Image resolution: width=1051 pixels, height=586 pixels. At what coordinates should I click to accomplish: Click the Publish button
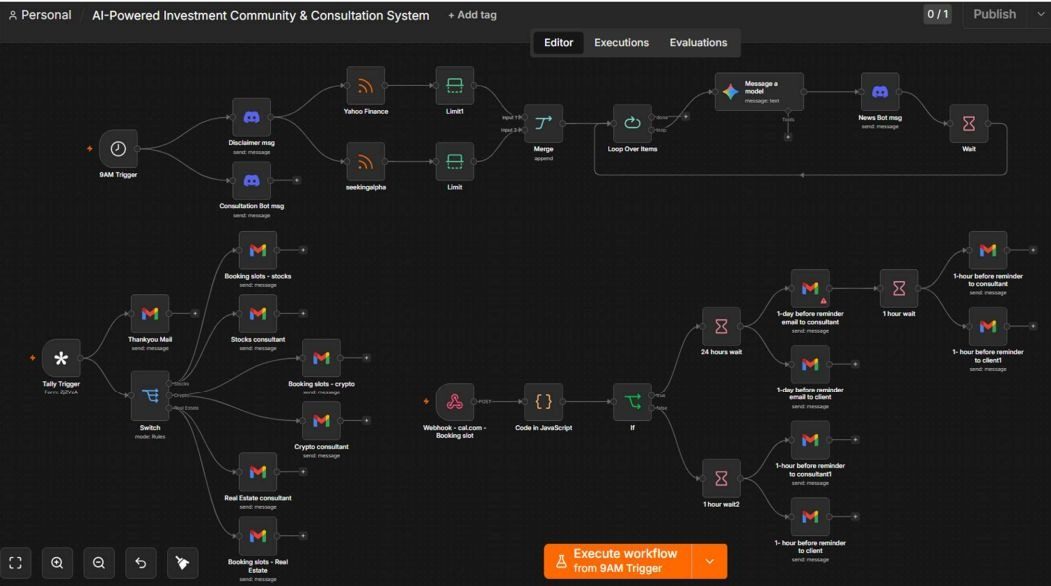pos(995,14)
